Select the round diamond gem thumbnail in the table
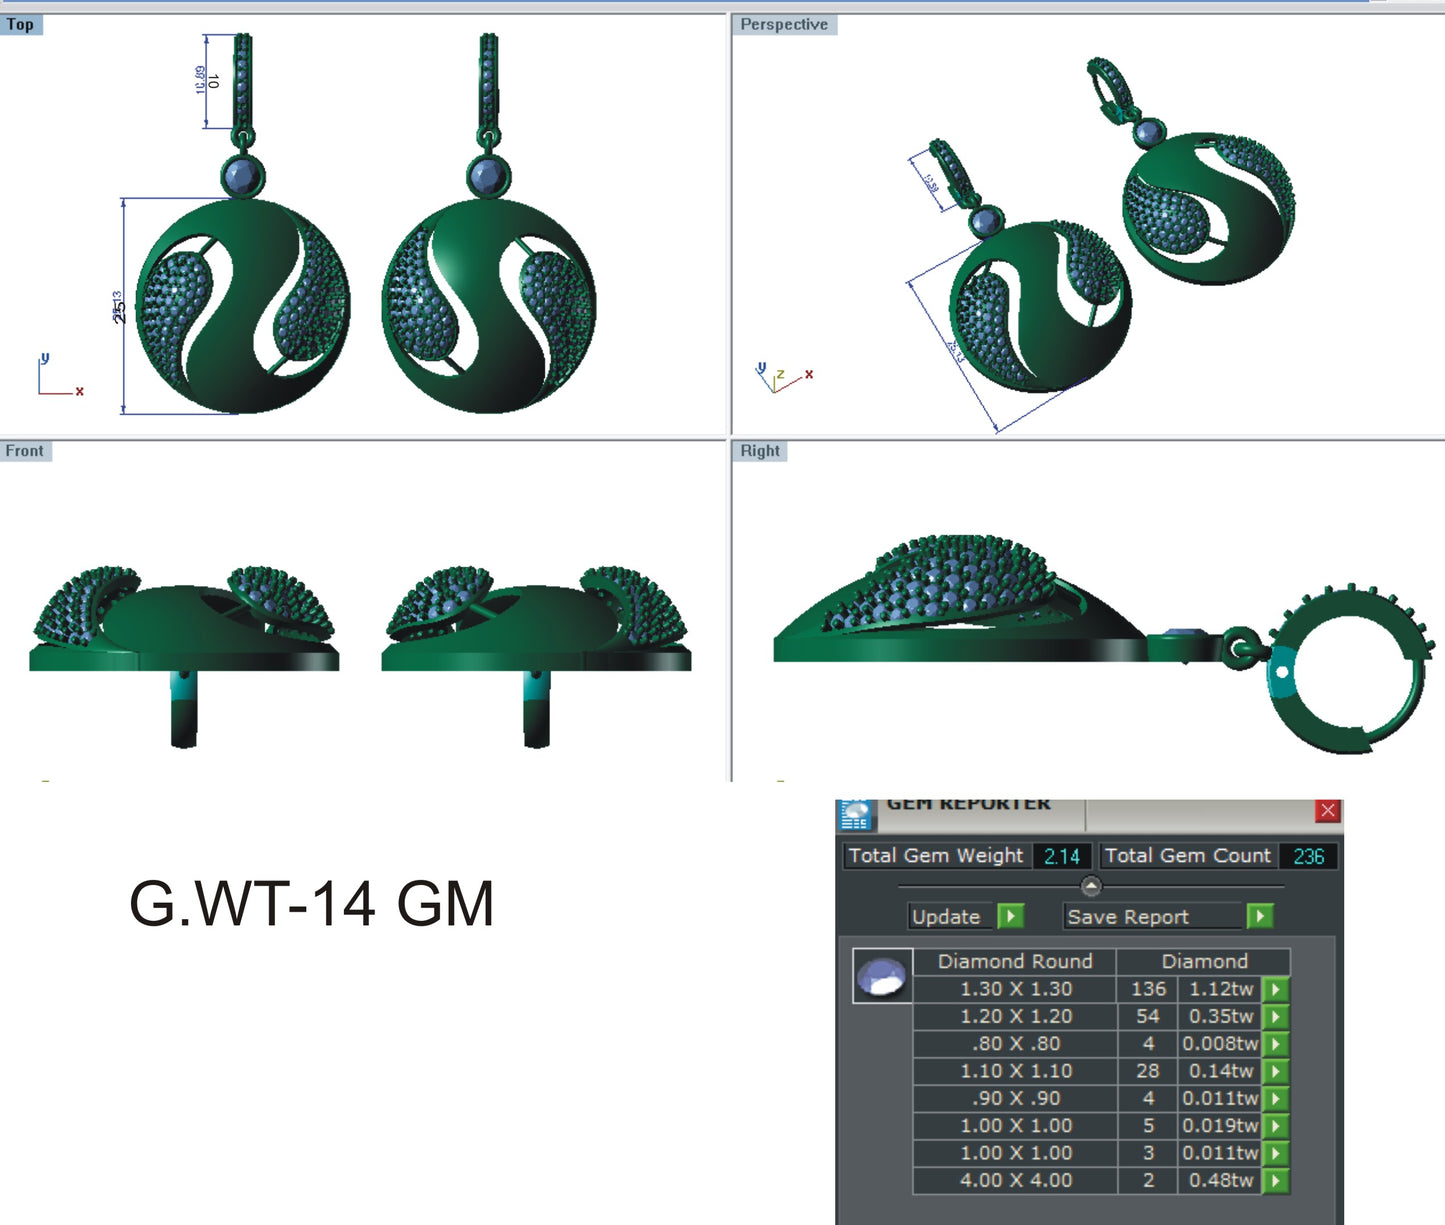 coord(884,975)
